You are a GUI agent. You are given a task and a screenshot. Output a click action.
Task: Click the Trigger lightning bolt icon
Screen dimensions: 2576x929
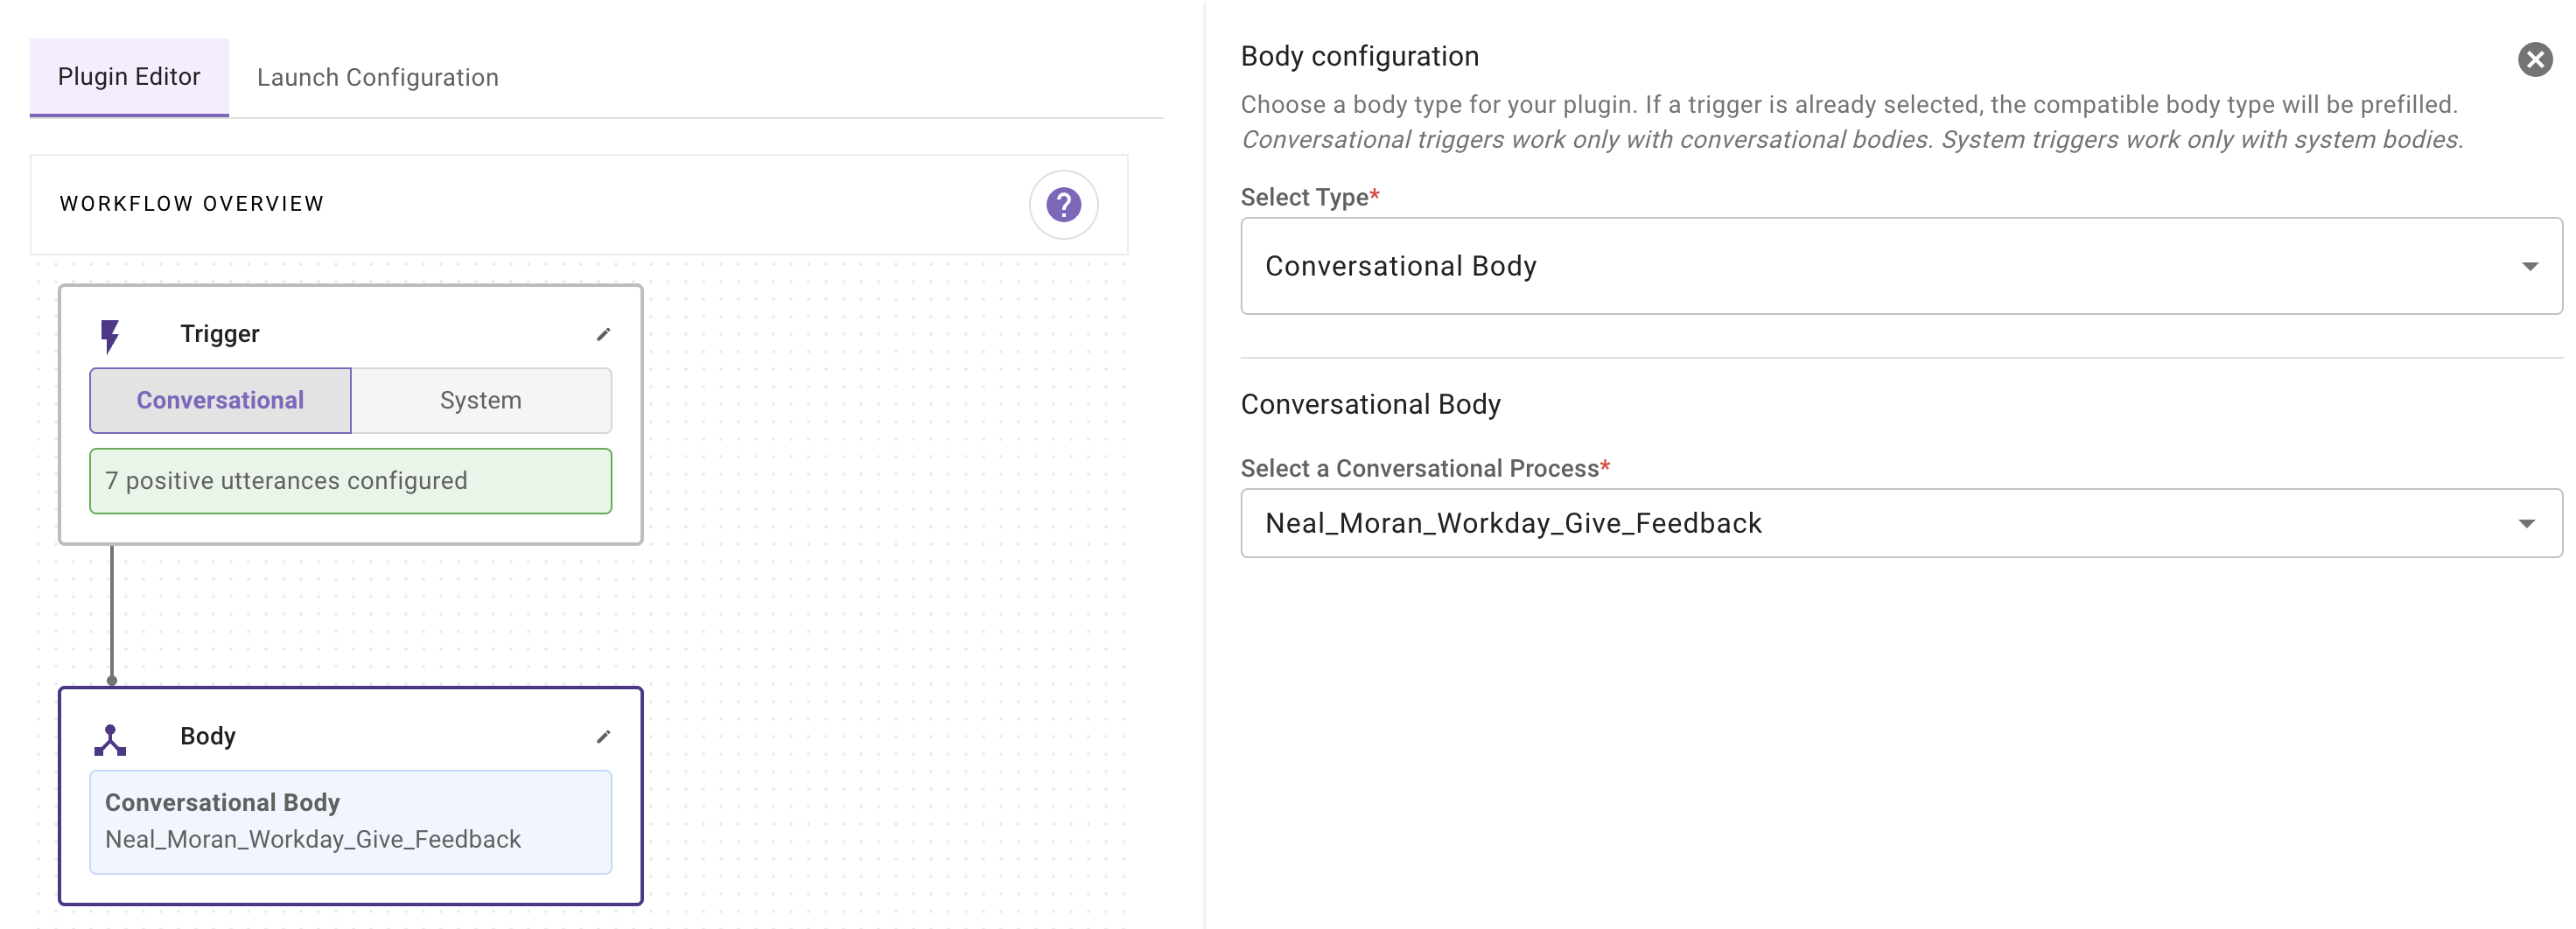coord(110,336)
